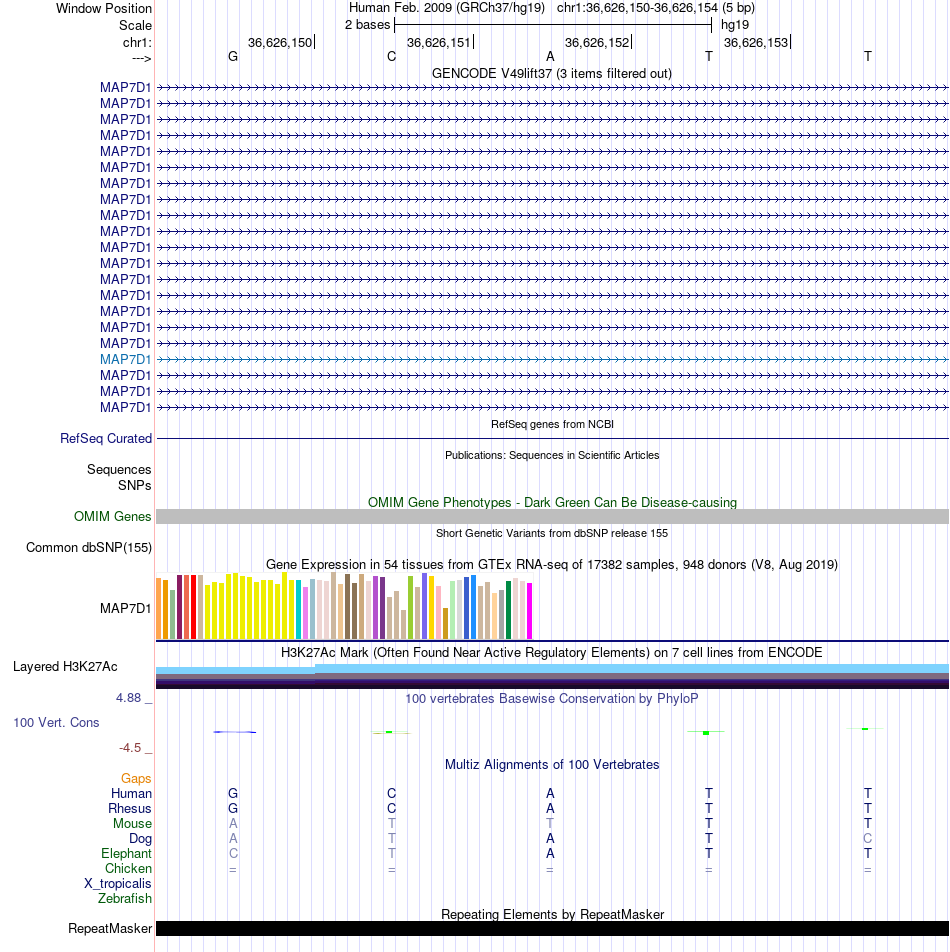950x952 pixels.
Task: Click base A in the reference sequence row
Action: click(550, 56)
